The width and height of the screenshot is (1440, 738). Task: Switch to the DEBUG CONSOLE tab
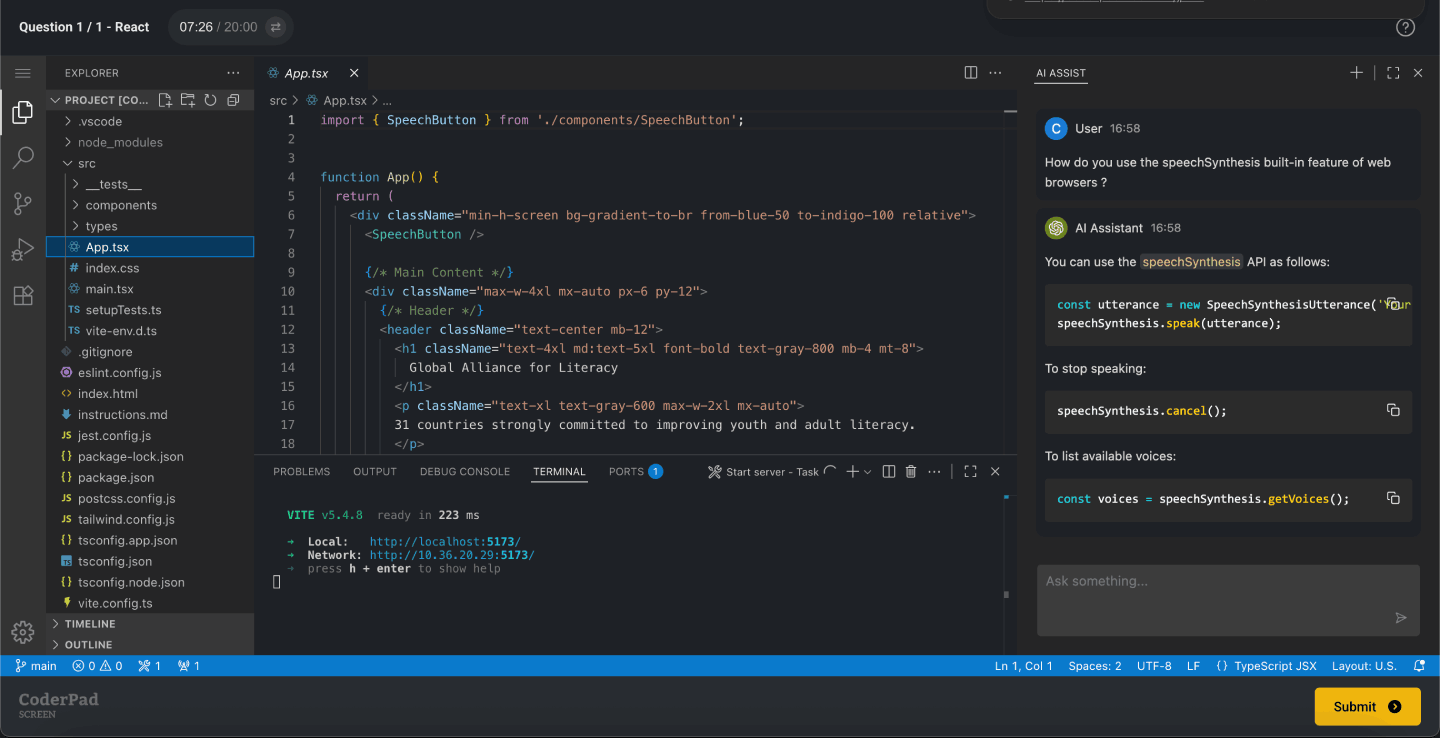(464, 472)
